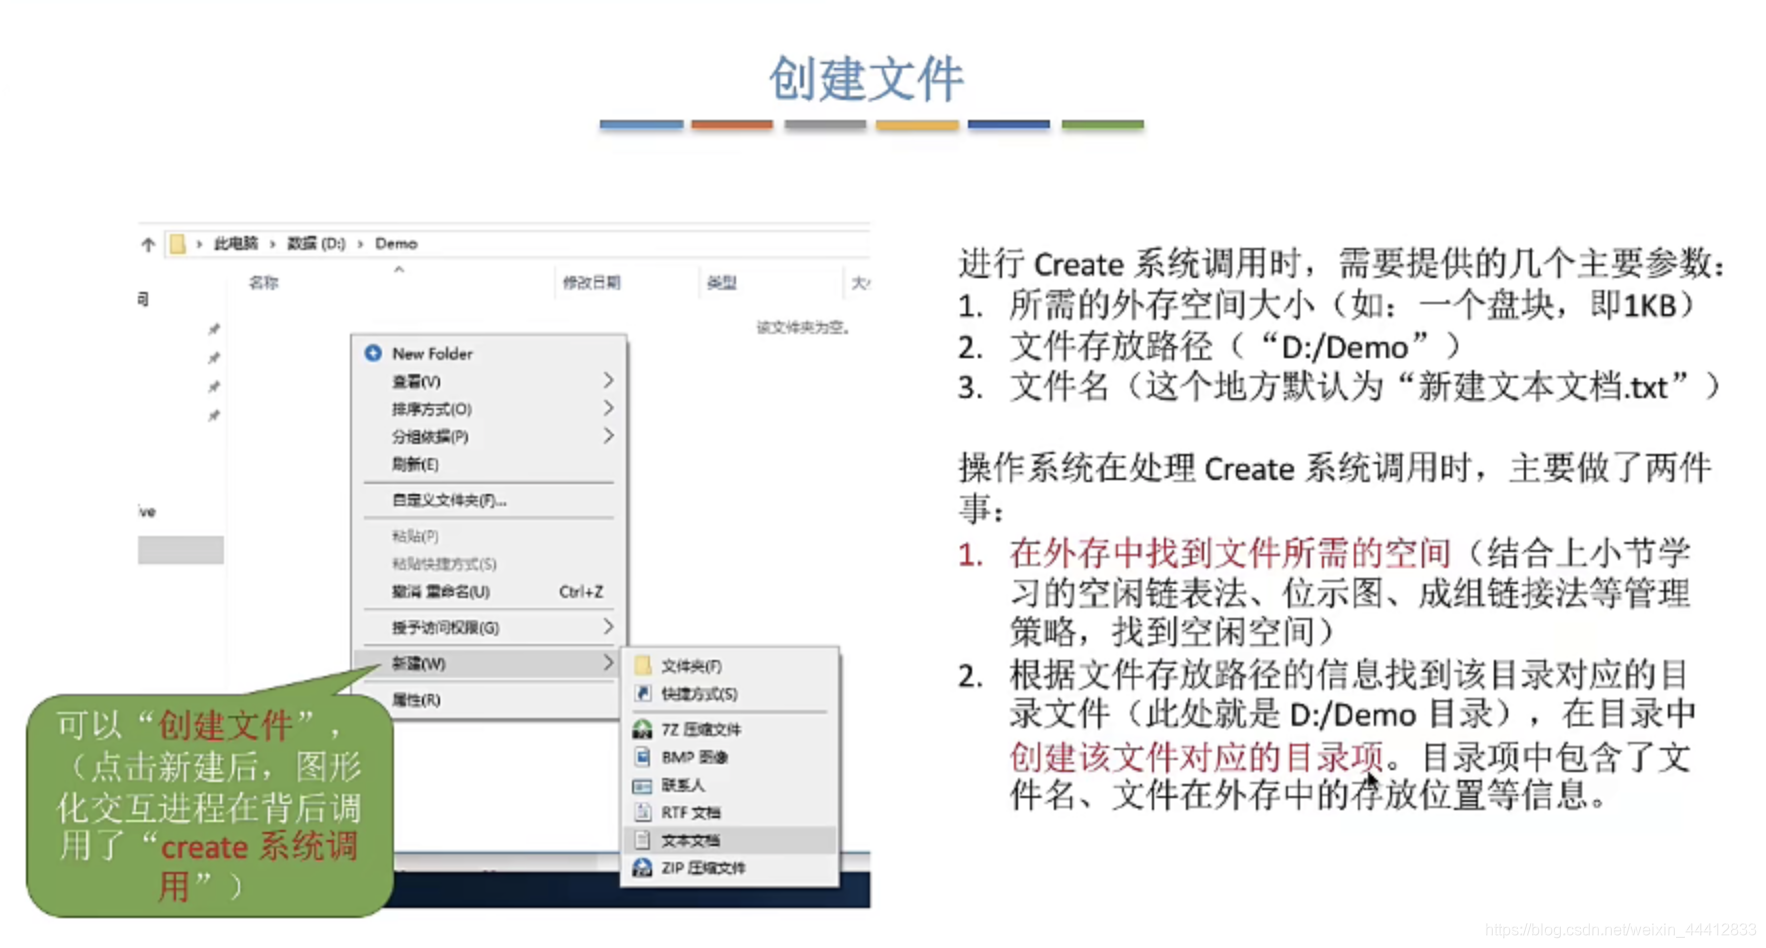Open the 排序方式(O) menu entry
This screenshot has width=1766, height=948.
click(x=489, y=408)
